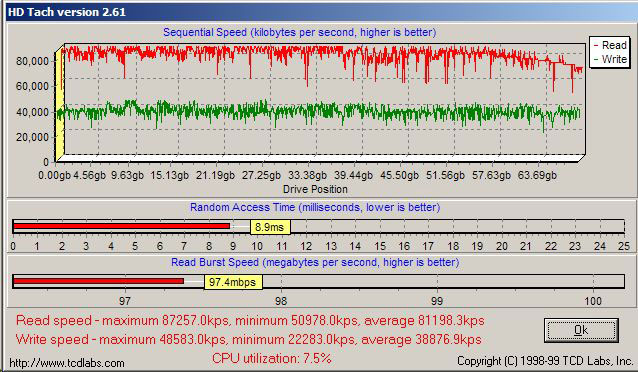Click the Write legend entry
The height and width of the screenshot is (372, 638).
[x=610, y=59]
